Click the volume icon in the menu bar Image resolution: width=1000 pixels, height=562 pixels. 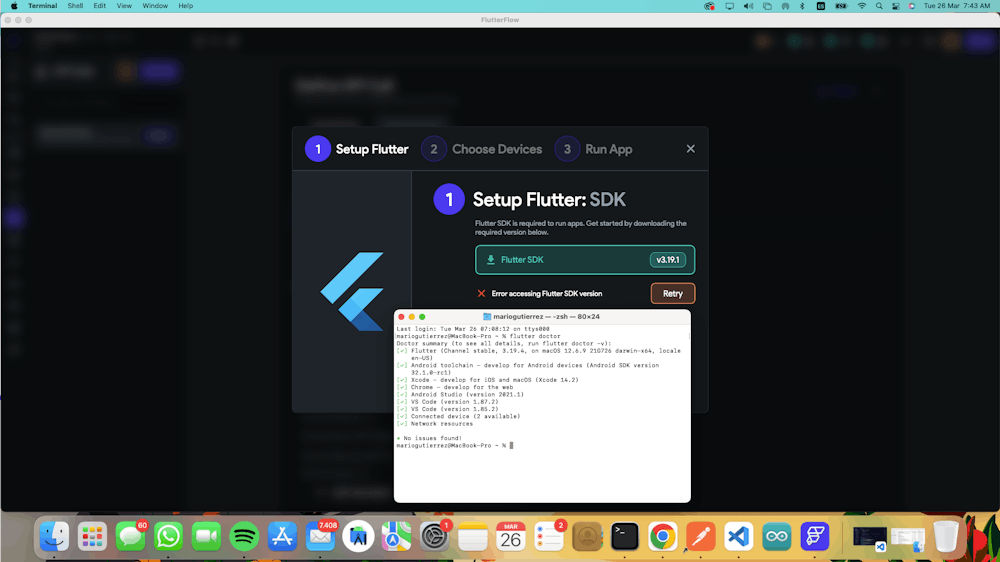coord(748,6)
